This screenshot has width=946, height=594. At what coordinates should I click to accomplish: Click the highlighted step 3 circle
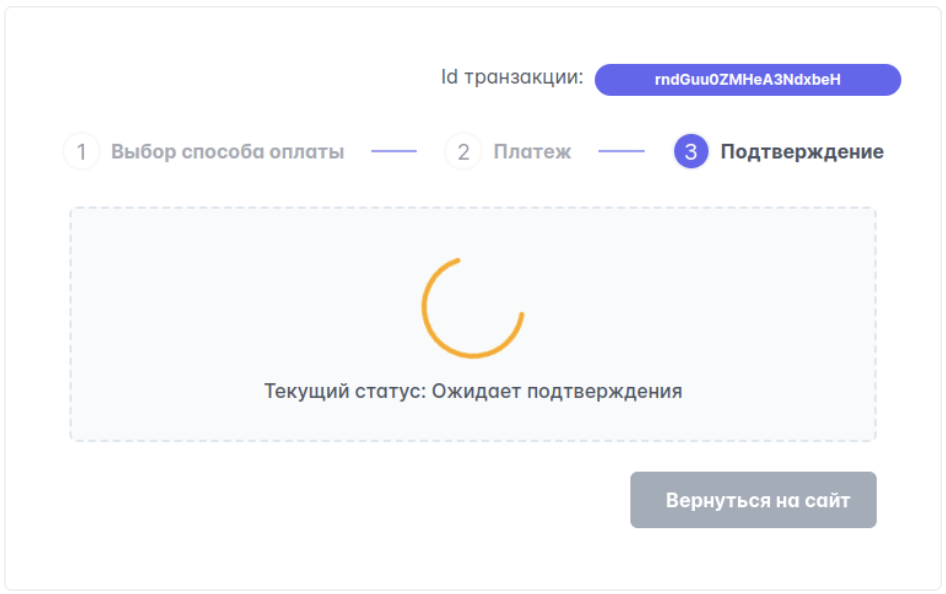[691, 152]
